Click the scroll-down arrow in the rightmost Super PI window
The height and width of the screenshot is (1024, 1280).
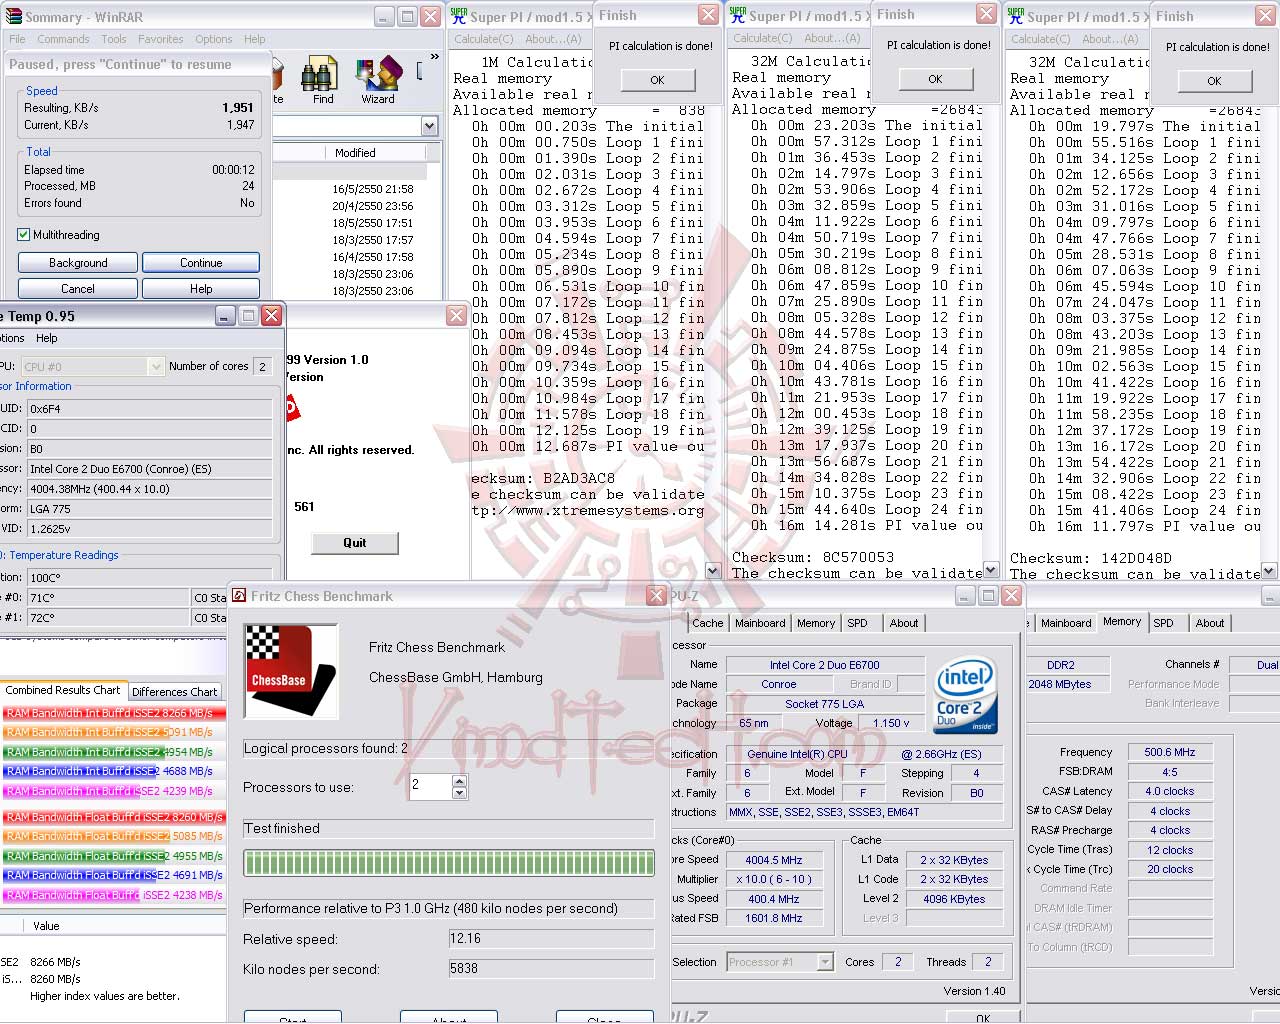1269,571
